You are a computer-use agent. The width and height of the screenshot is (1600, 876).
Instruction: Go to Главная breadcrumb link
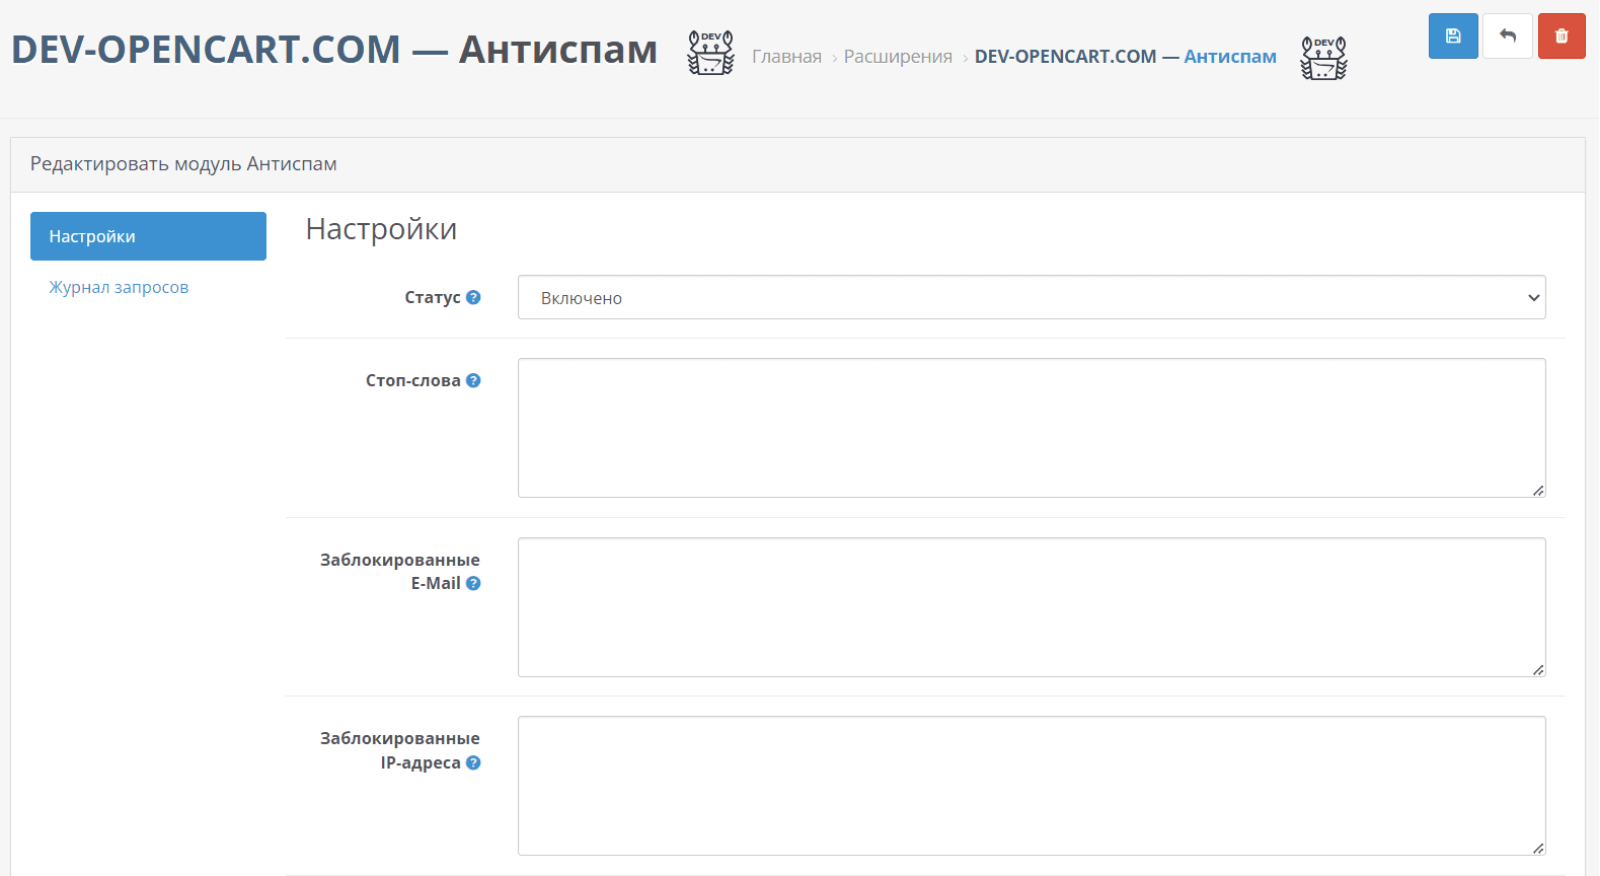pos(787,57)
